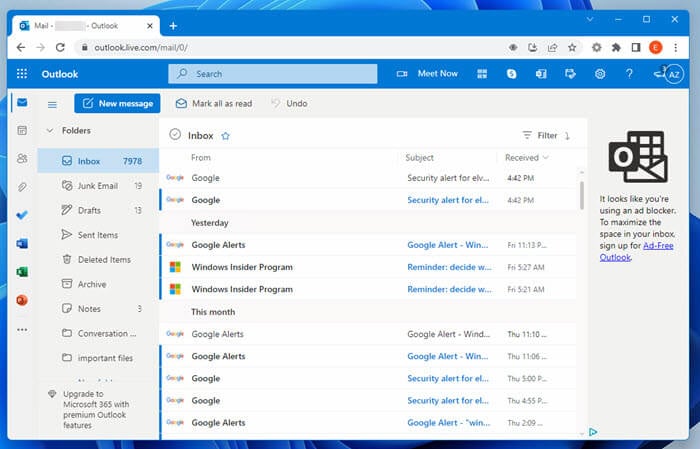
Task: Collapse the Folders section chevron
Action: coord(50,130)
